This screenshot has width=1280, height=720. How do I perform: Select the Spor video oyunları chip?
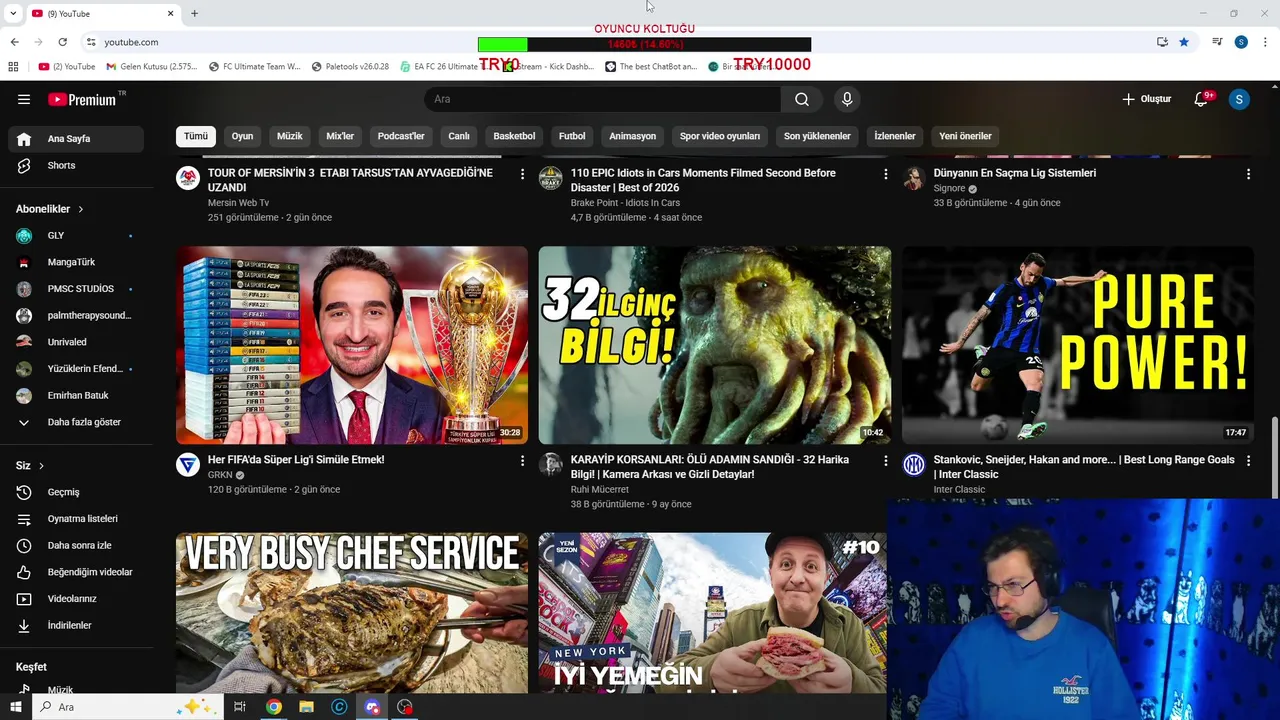point(720,136)
